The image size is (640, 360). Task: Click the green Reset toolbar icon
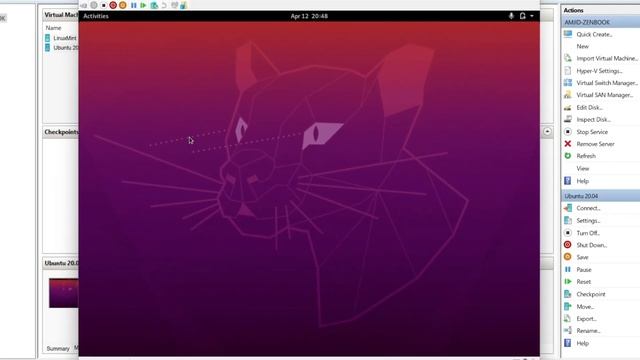(143, 5)
